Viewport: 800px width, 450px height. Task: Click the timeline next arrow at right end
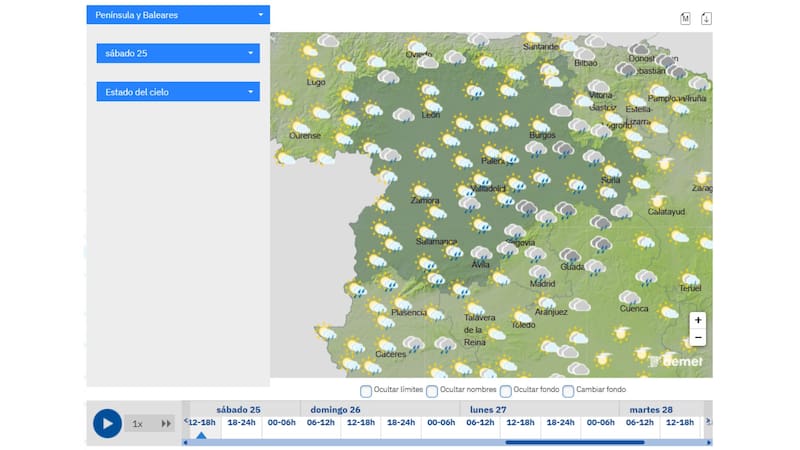click(x=708, y=421)
